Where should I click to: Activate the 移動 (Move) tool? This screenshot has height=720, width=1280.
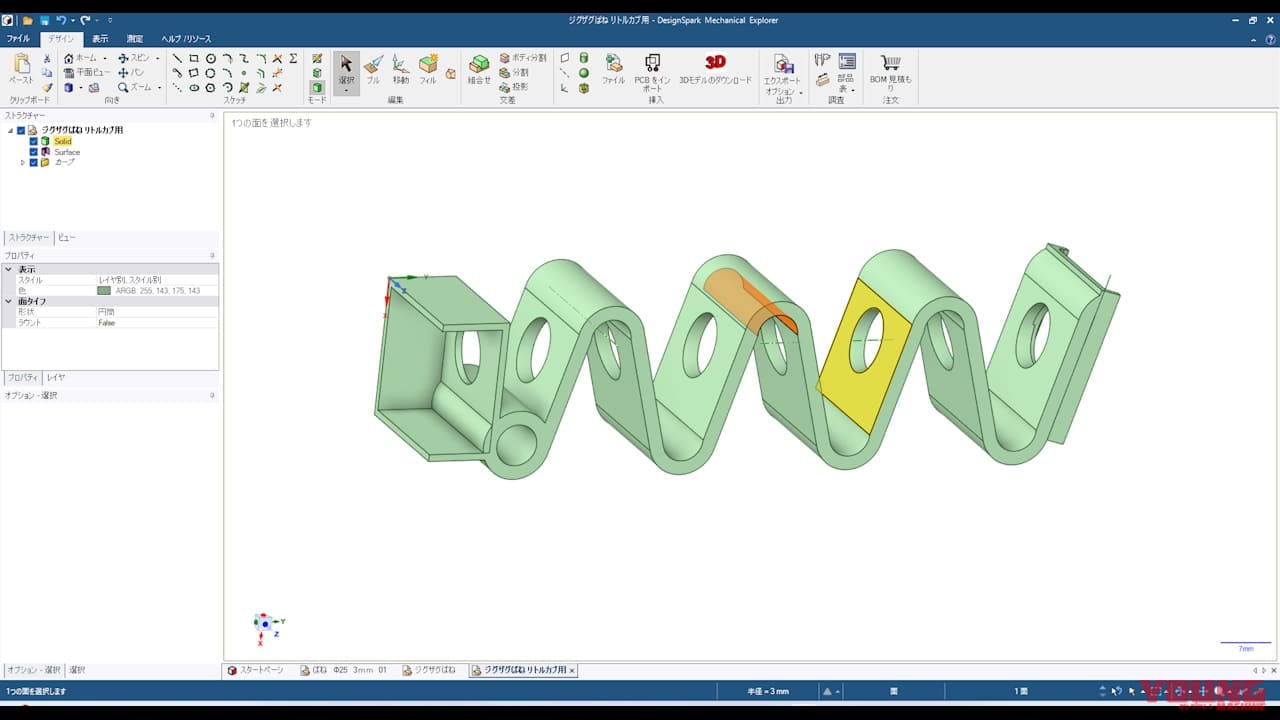pos(400,68)
